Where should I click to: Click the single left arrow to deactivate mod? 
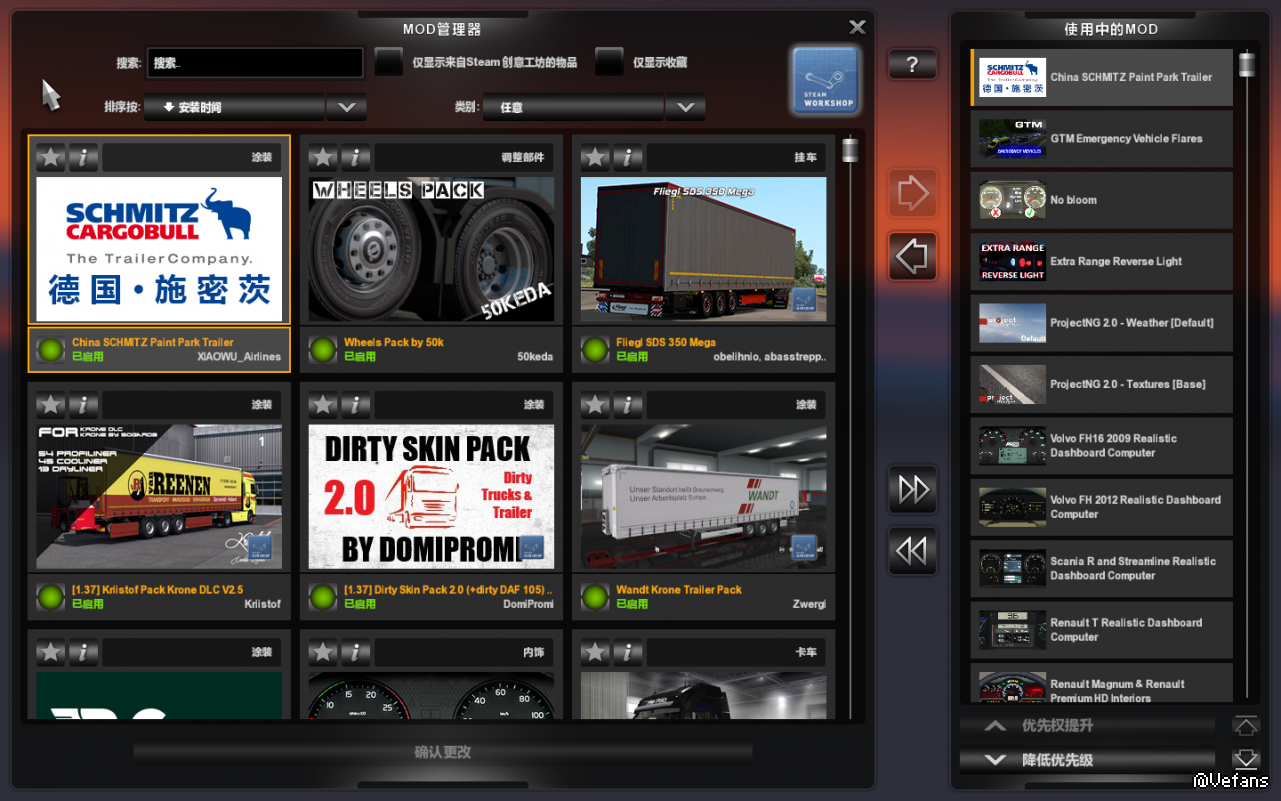(x=912, y=257)
